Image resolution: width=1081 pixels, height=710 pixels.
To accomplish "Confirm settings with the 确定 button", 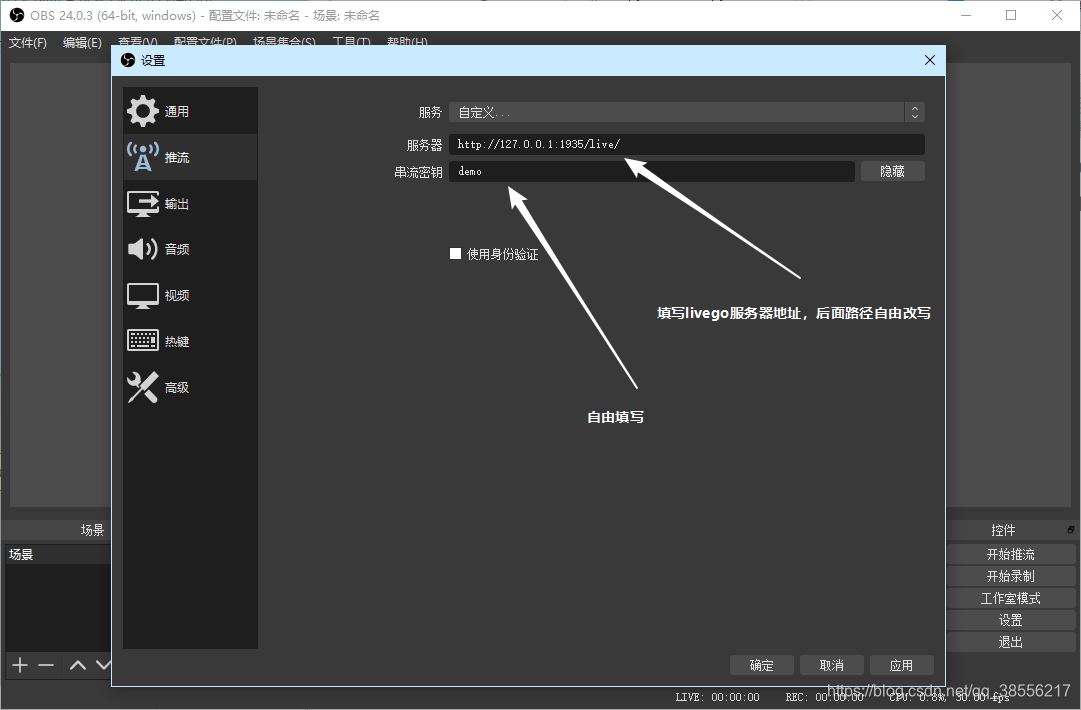I will pos(762,665).
